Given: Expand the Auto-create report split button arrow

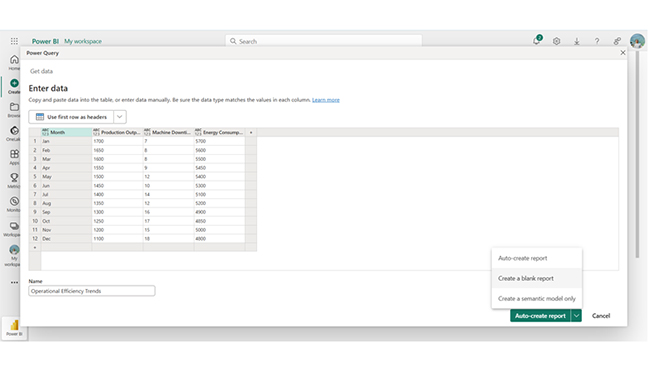Looking at the screenshot, I should [576, 316].
